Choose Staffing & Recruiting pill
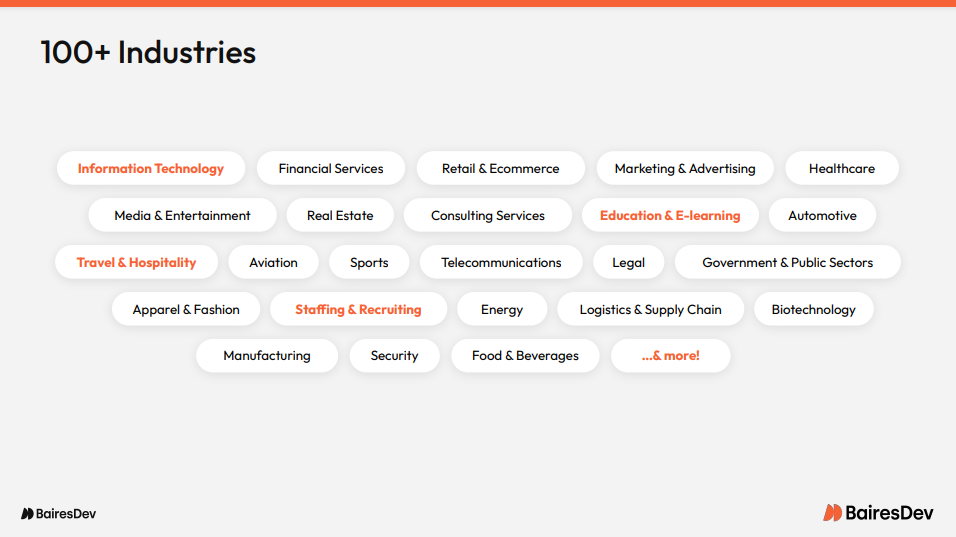 point(358,309)
